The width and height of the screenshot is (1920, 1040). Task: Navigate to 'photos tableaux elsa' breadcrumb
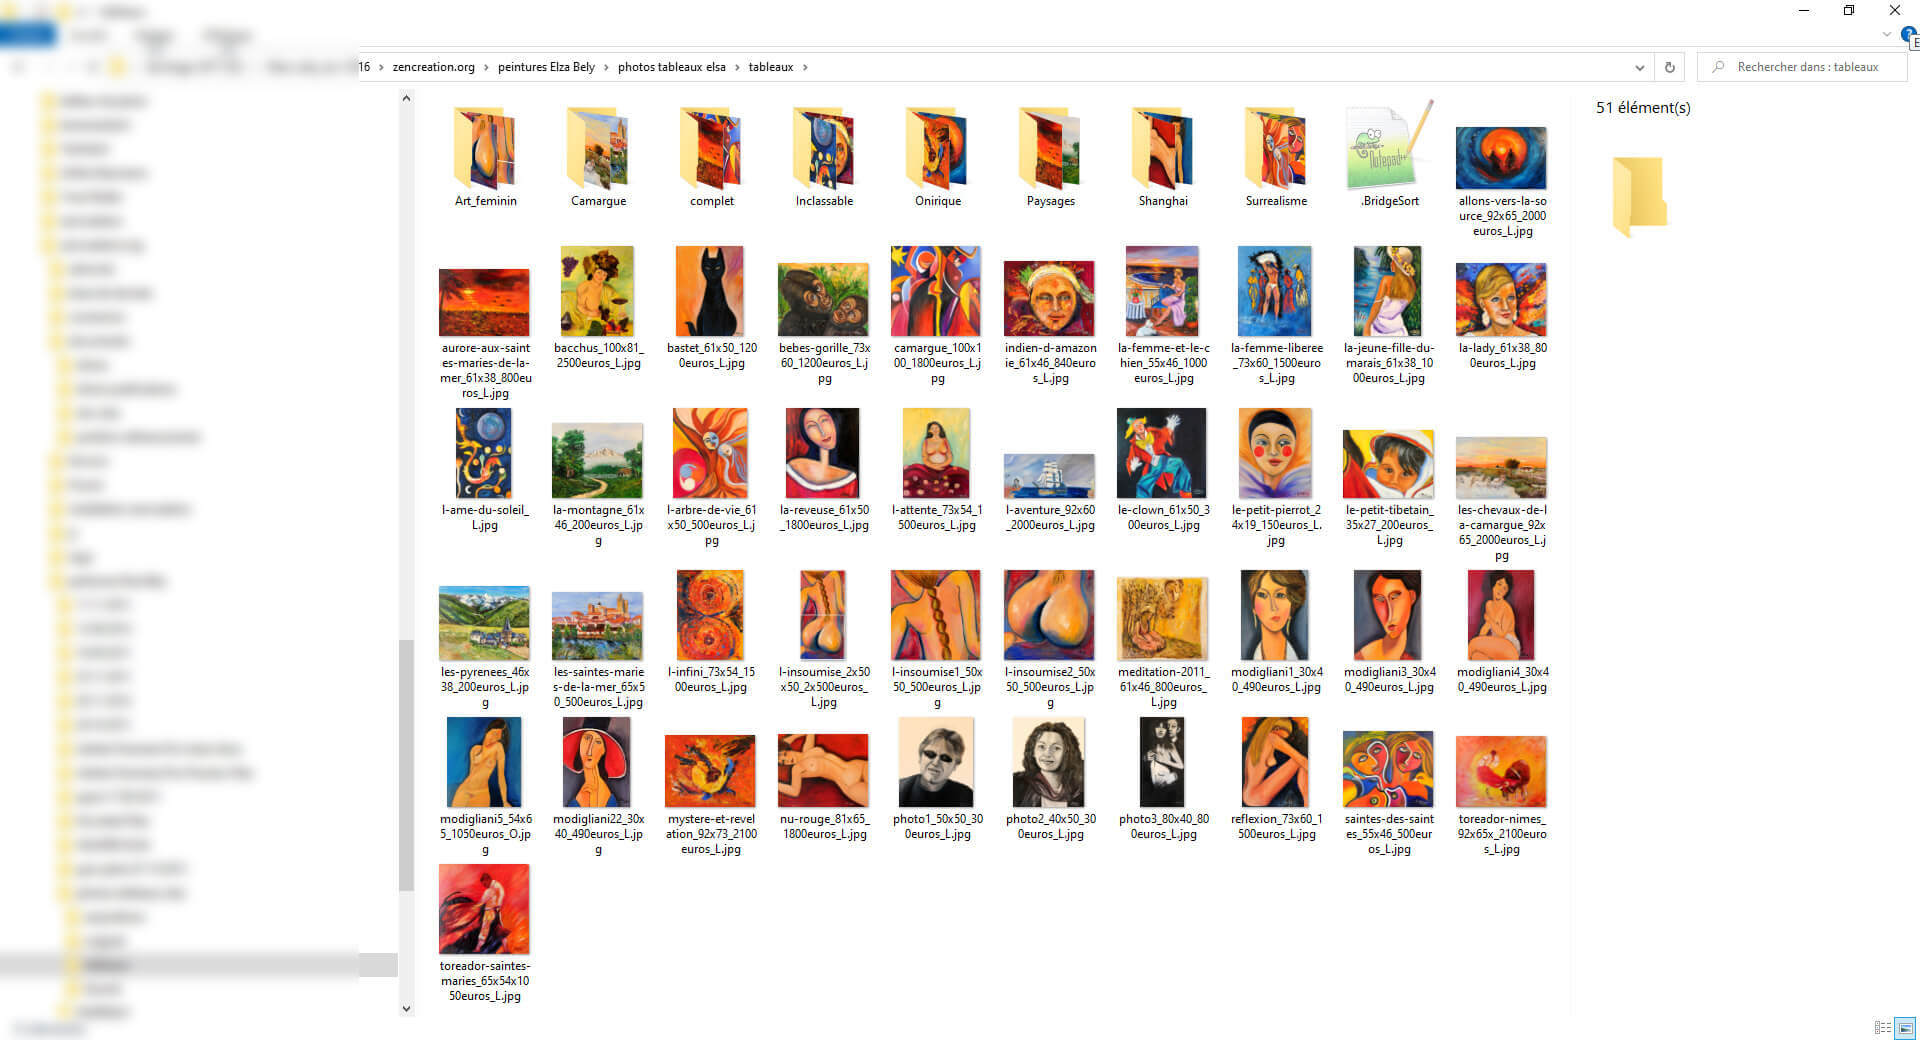click(x=671, y=67)
